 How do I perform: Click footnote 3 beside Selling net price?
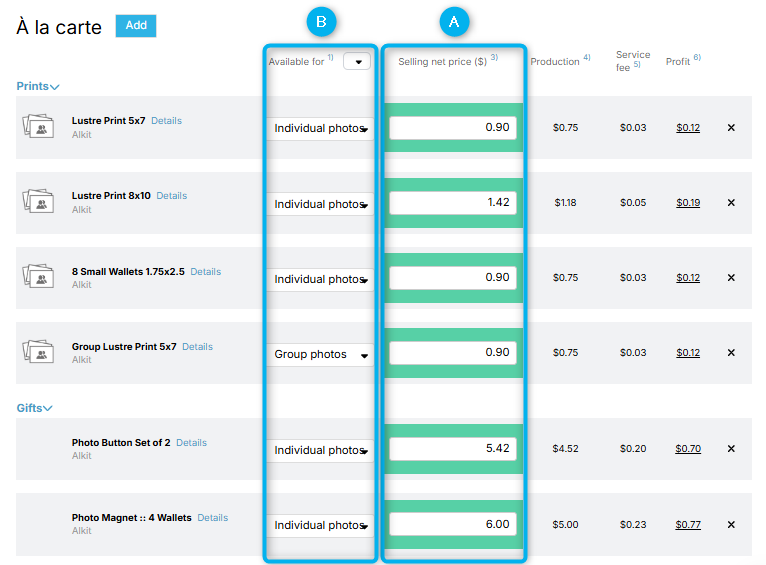494,58
